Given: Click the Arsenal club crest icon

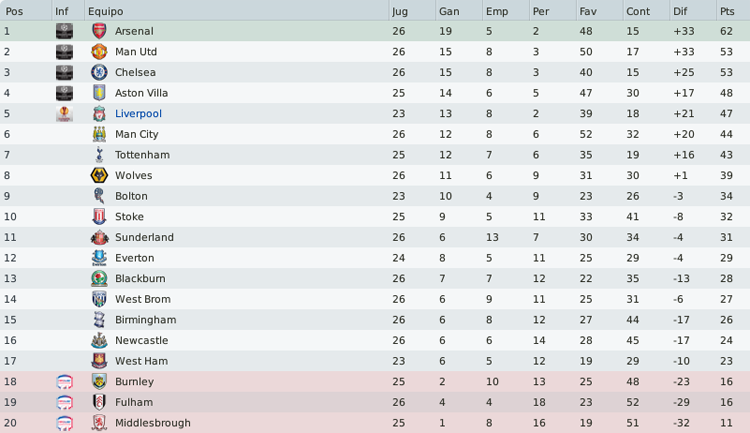Looking at the screenshot, I should click(x=99, y=31).
